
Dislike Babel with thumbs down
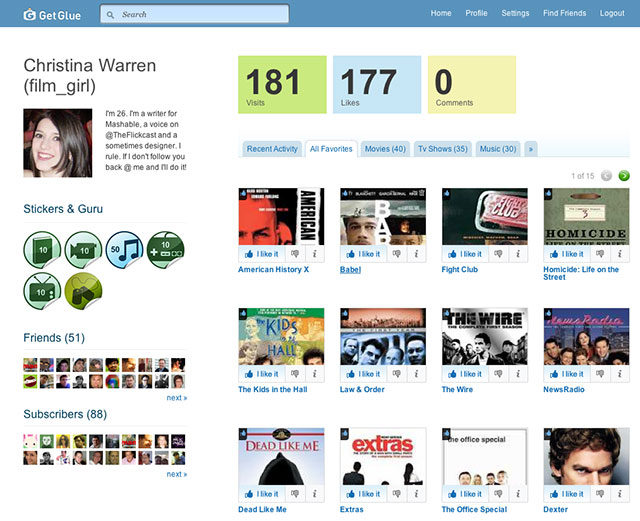coord(396,254)
